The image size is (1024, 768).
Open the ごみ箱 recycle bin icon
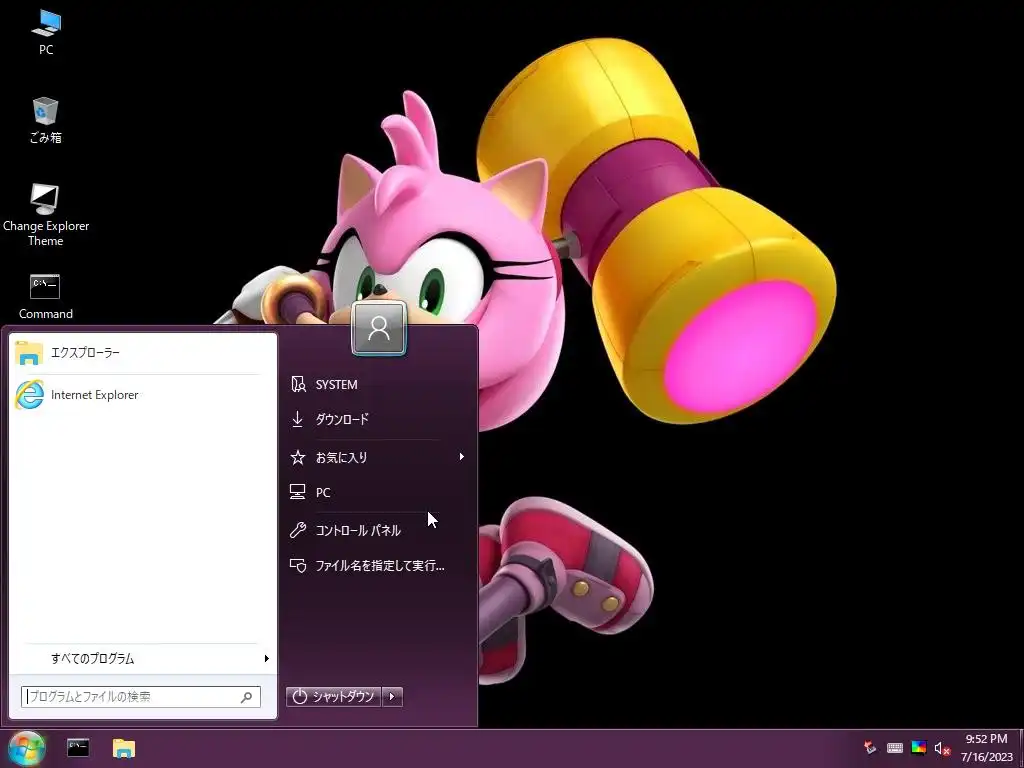click(46, 120)
